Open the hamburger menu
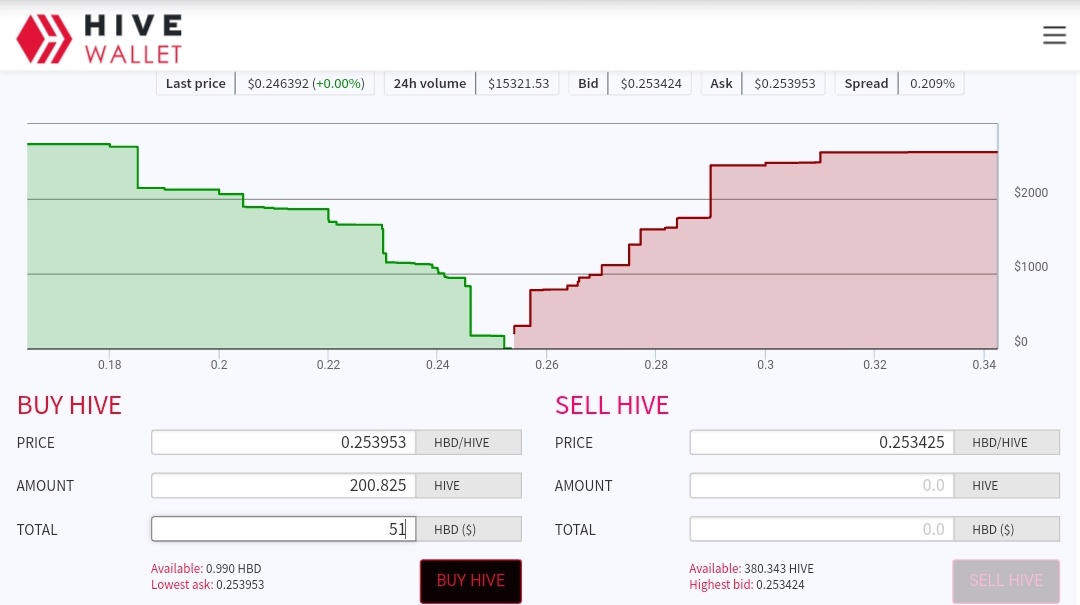Screen dimensions: 1080x605 point(1054,35)
